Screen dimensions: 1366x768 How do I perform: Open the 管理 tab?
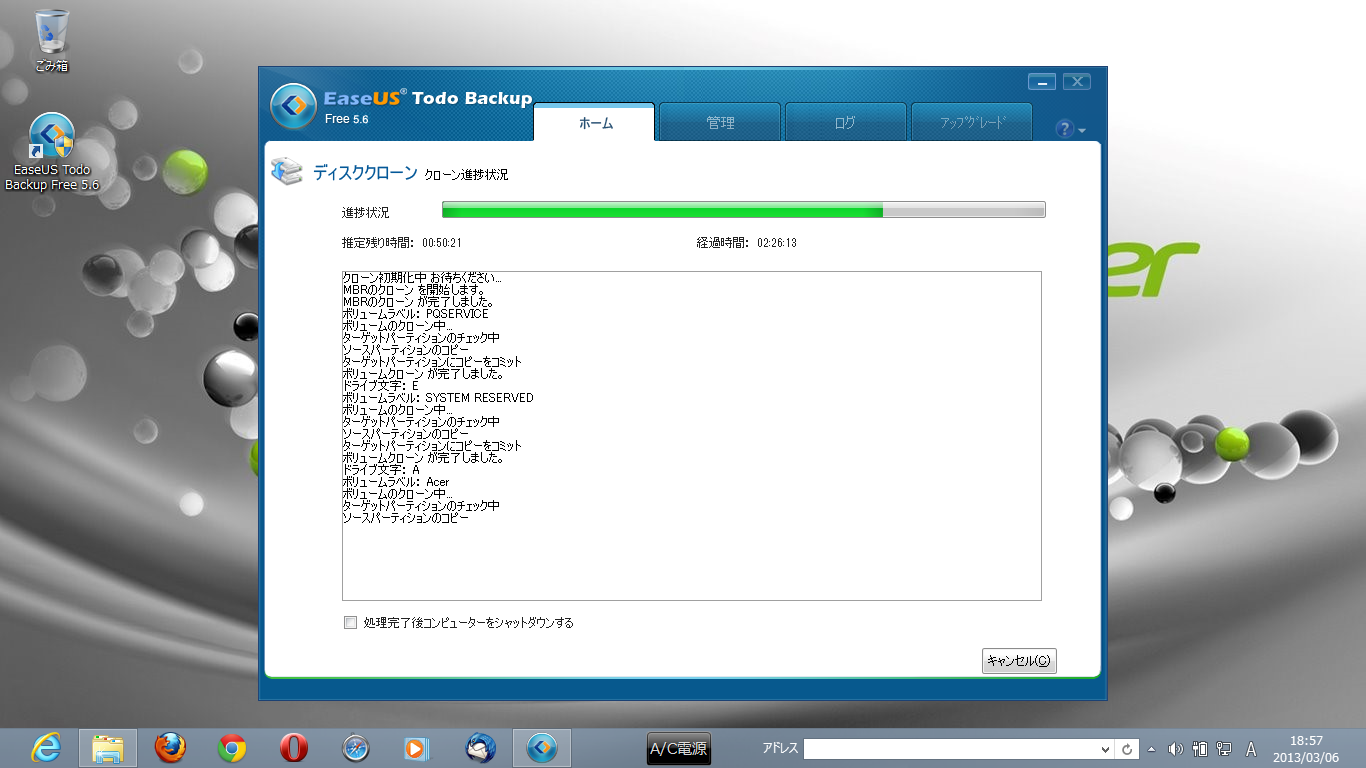(x=720, y=123)
